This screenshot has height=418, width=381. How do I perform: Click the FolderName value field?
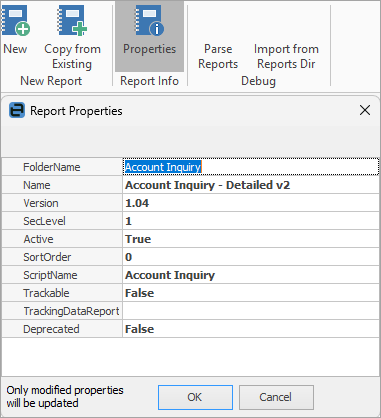(251, 167)
